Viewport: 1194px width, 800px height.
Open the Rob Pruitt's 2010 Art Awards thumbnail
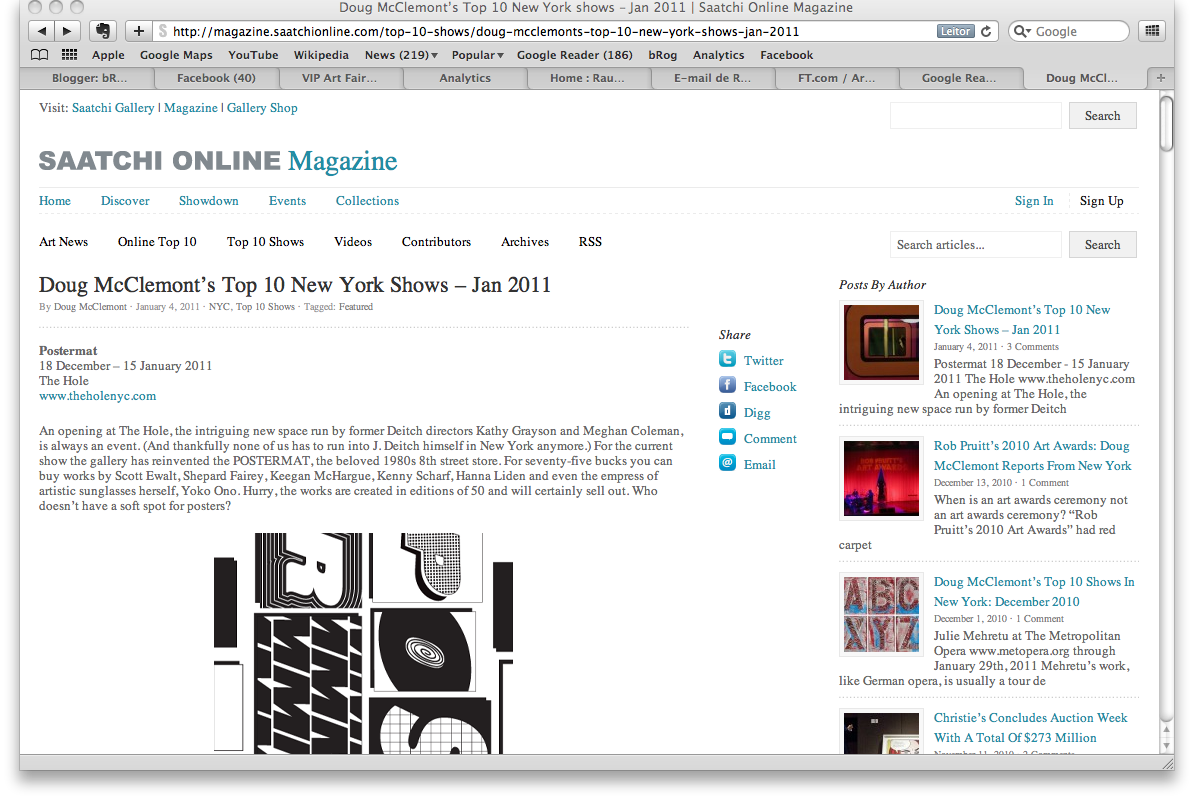click(881, 478)
